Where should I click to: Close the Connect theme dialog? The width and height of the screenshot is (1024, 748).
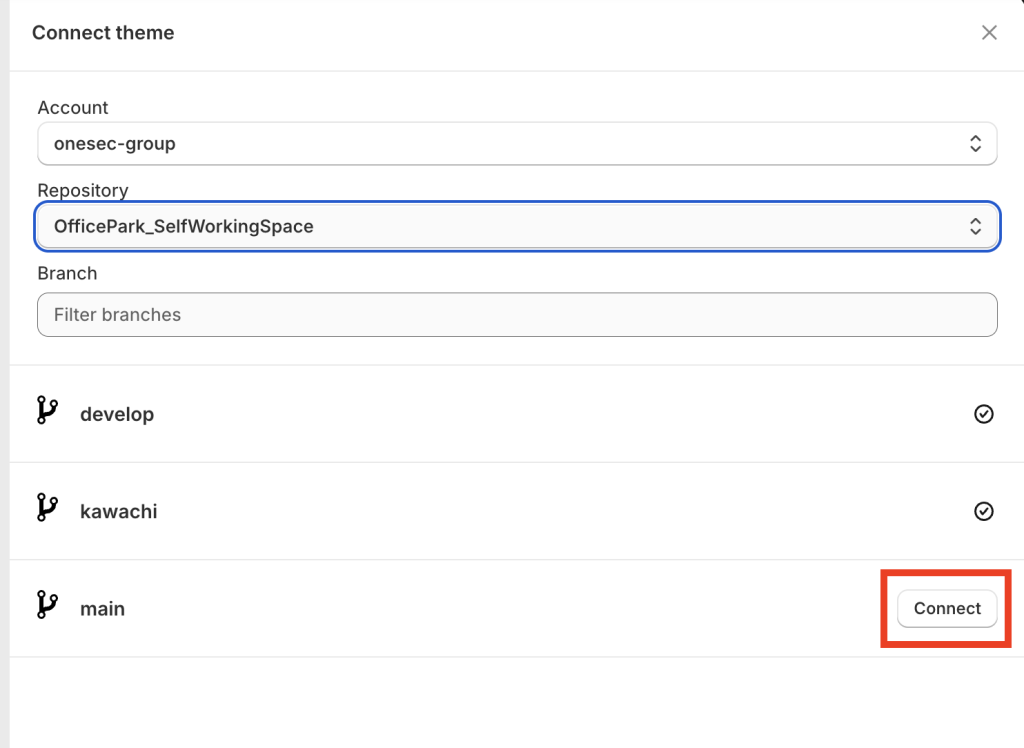coord(989,33)
